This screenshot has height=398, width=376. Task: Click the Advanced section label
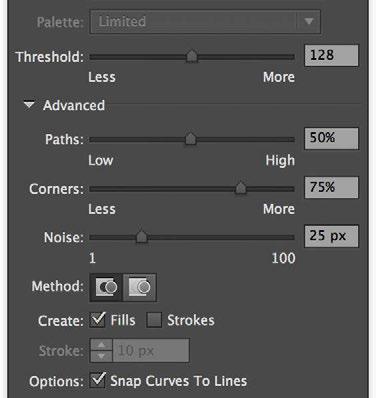point(74,105)
